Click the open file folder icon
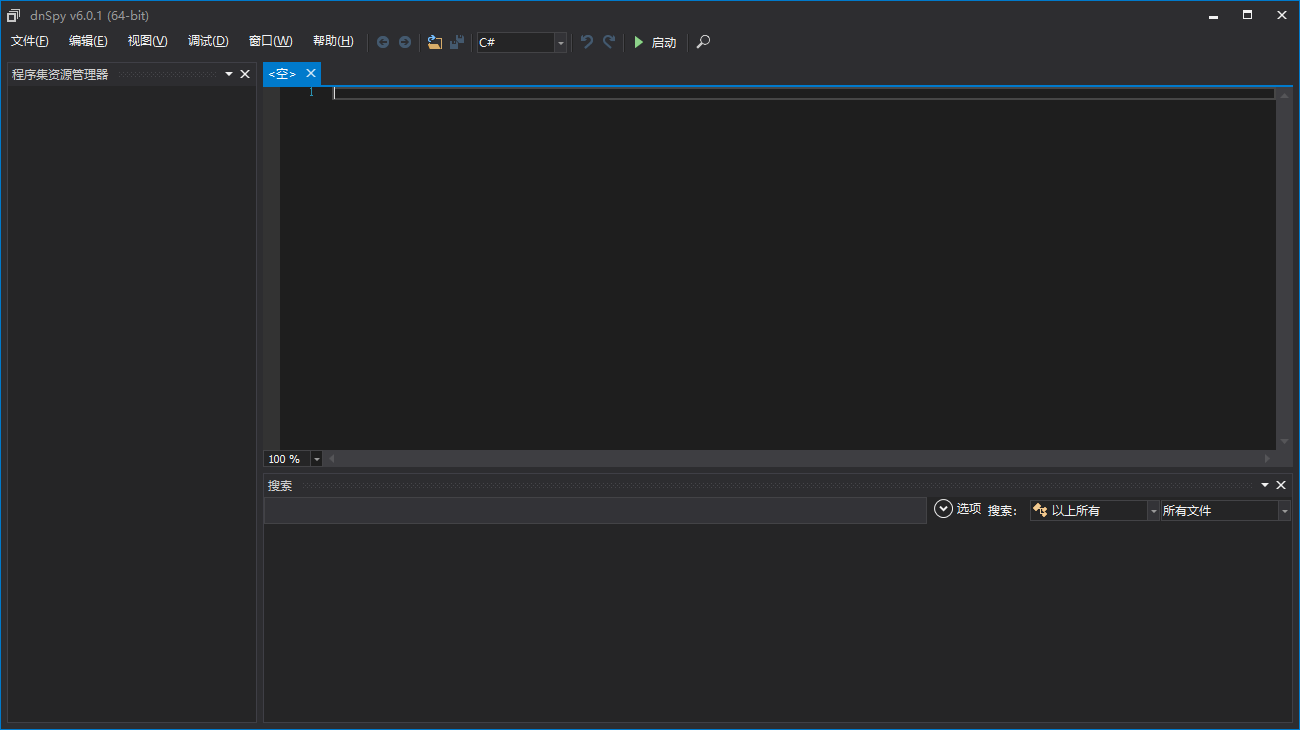The width and height of the screenshot is (1300, 730). 435,42
